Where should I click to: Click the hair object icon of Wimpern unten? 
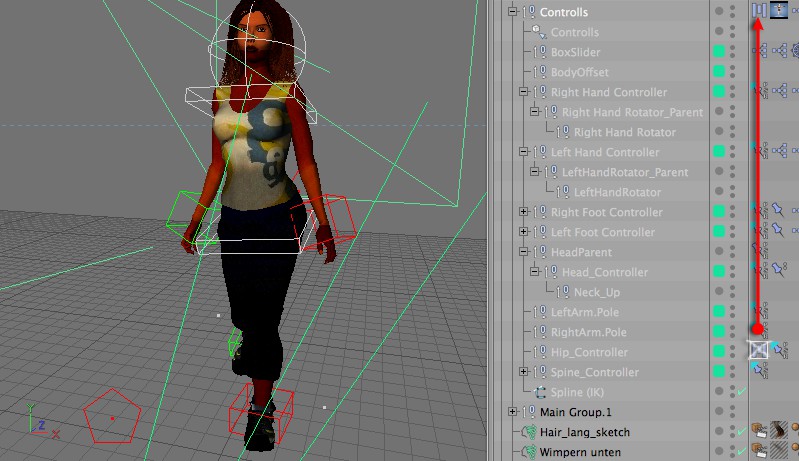[529, 452]
